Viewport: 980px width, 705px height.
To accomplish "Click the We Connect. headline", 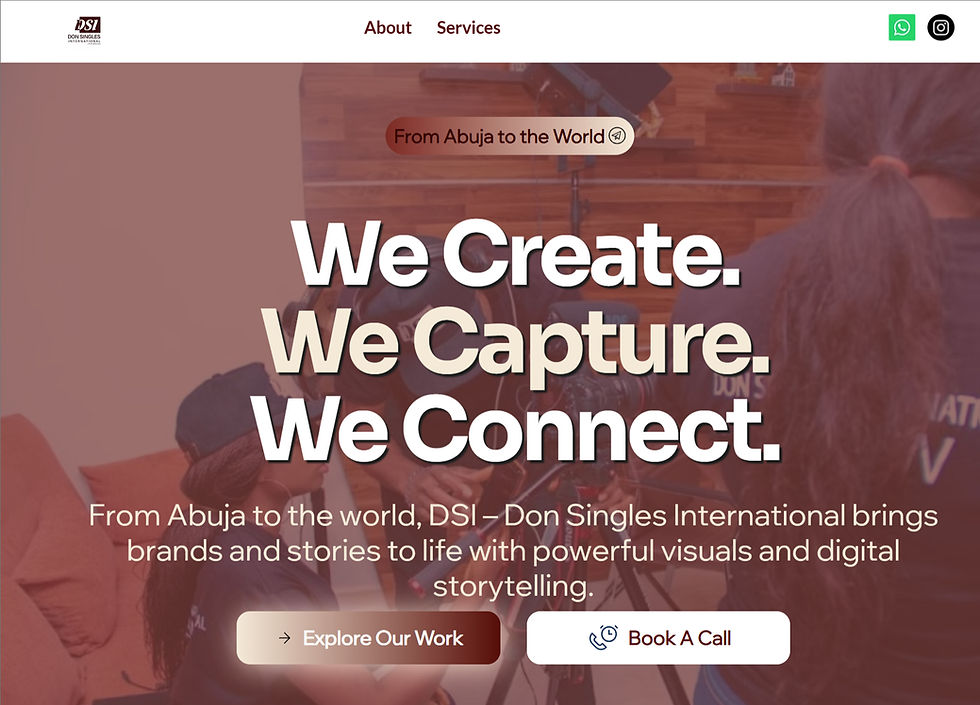I will tap(517, 429).
